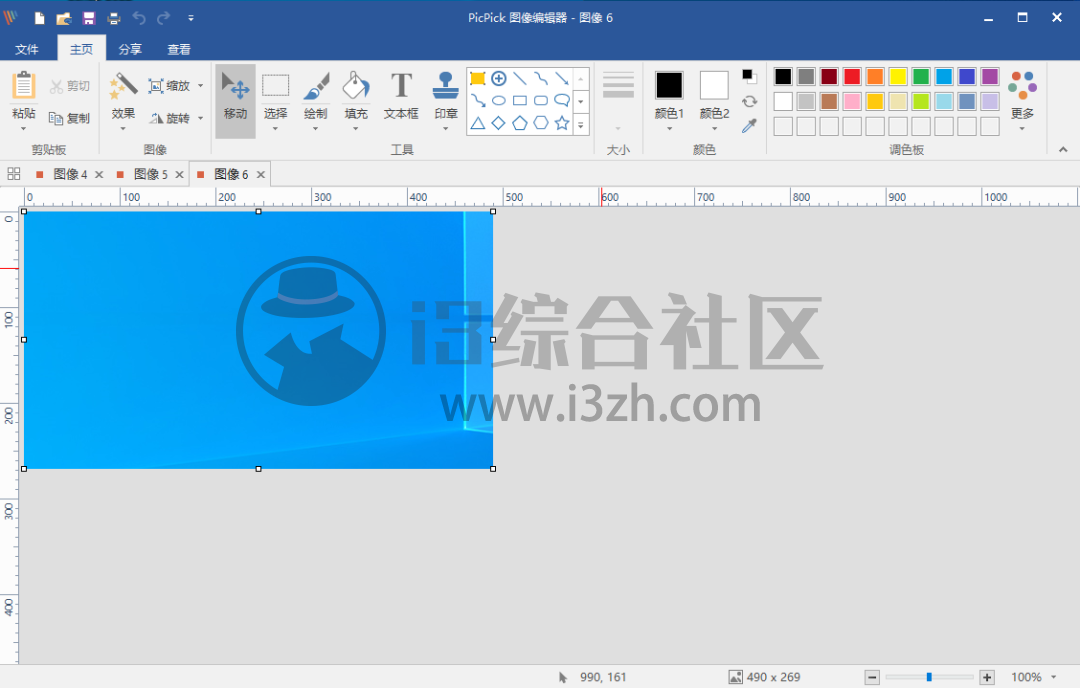Expand the 旋转 dropdown arrow
This screenshot has width=1080, height=688.
point(200,118)
